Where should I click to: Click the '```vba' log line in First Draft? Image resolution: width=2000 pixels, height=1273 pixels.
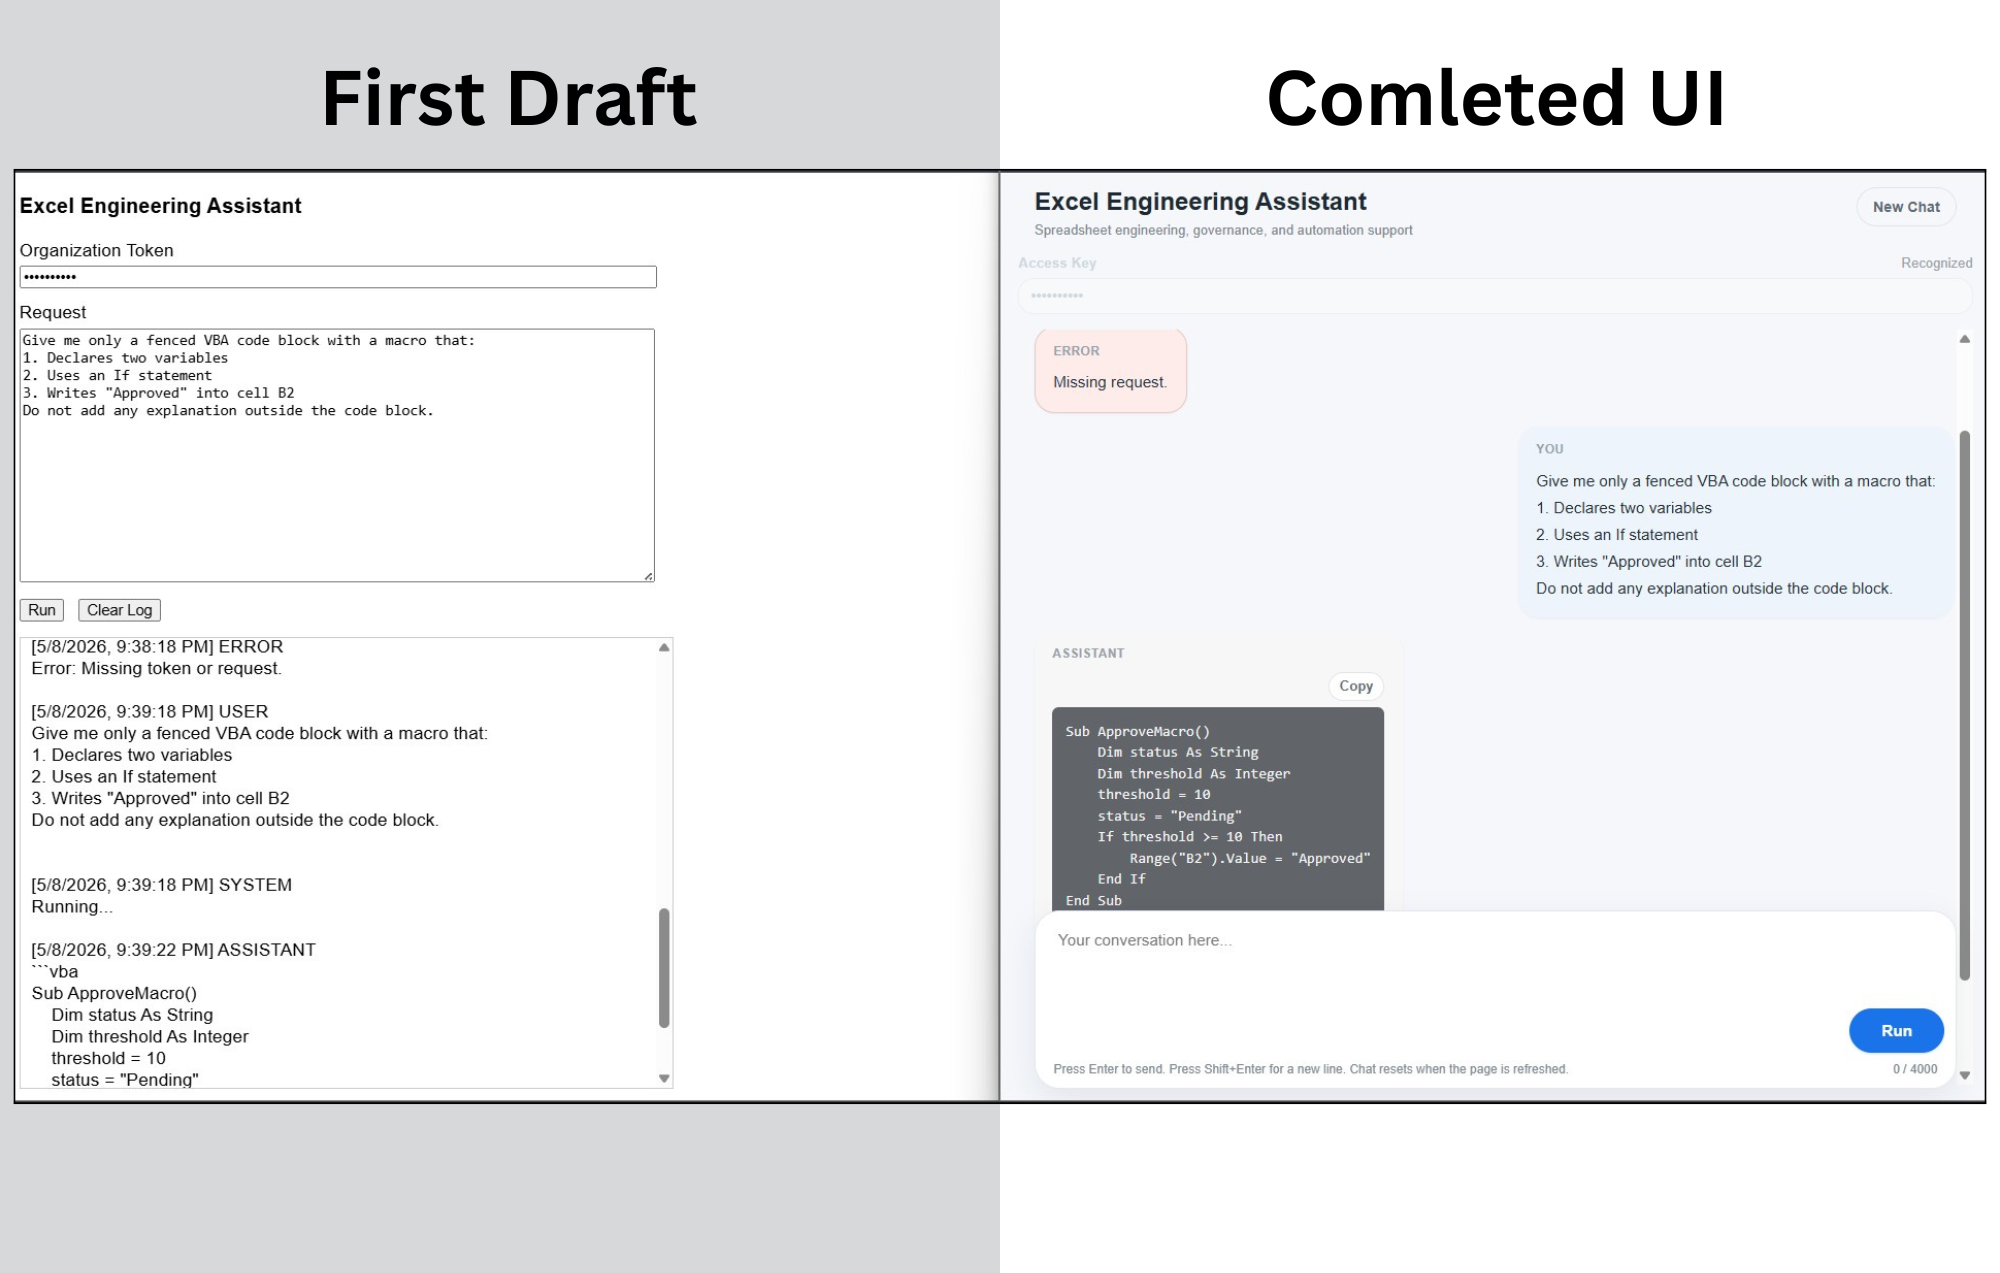(55, 972)
